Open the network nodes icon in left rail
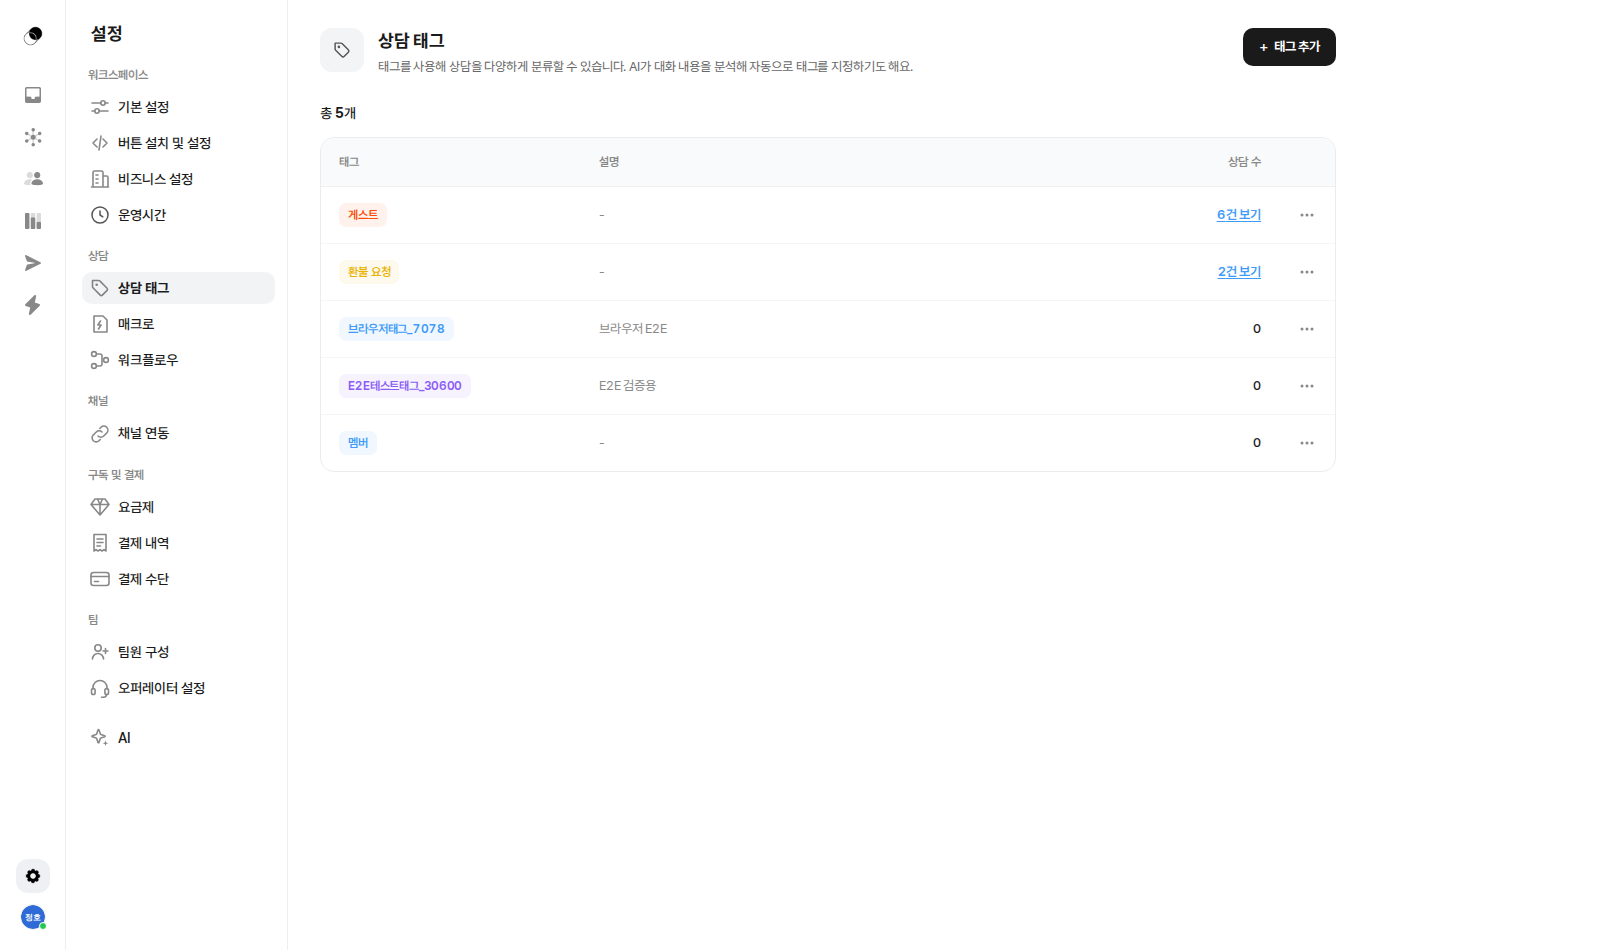 [x=33, y=137]
